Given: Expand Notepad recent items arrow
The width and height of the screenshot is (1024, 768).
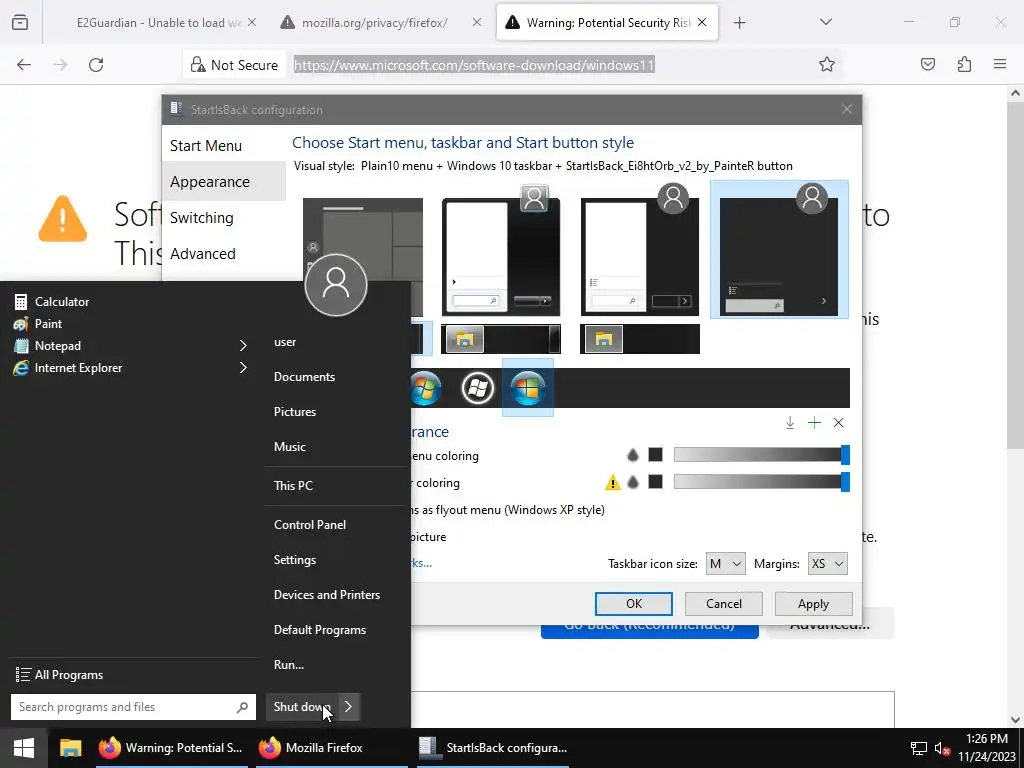Looking at the screenshot, I should 243,345.
